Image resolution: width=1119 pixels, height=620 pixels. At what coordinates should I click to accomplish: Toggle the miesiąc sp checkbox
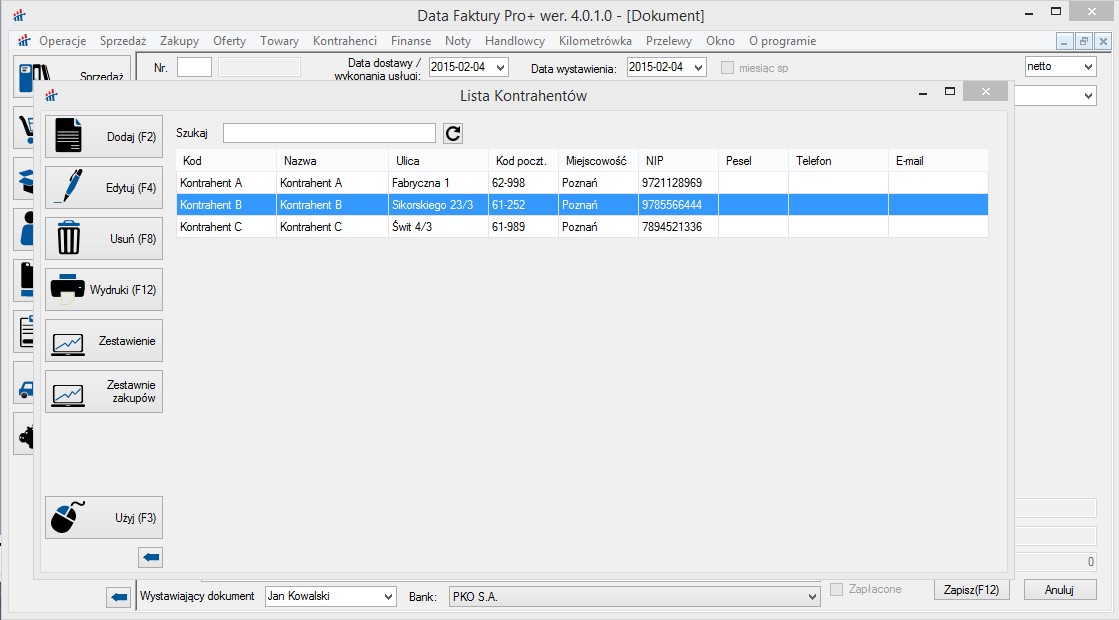727,68
